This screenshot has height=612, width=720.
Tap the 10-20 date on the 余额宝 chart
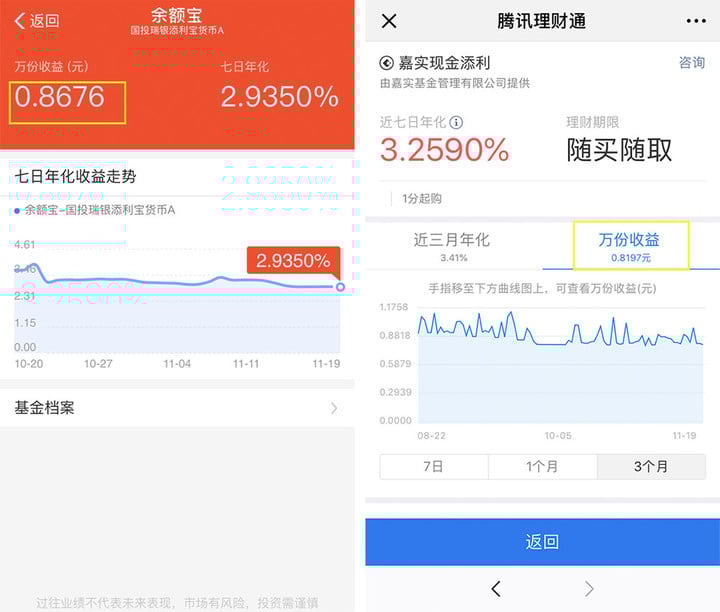coord(29,364)
